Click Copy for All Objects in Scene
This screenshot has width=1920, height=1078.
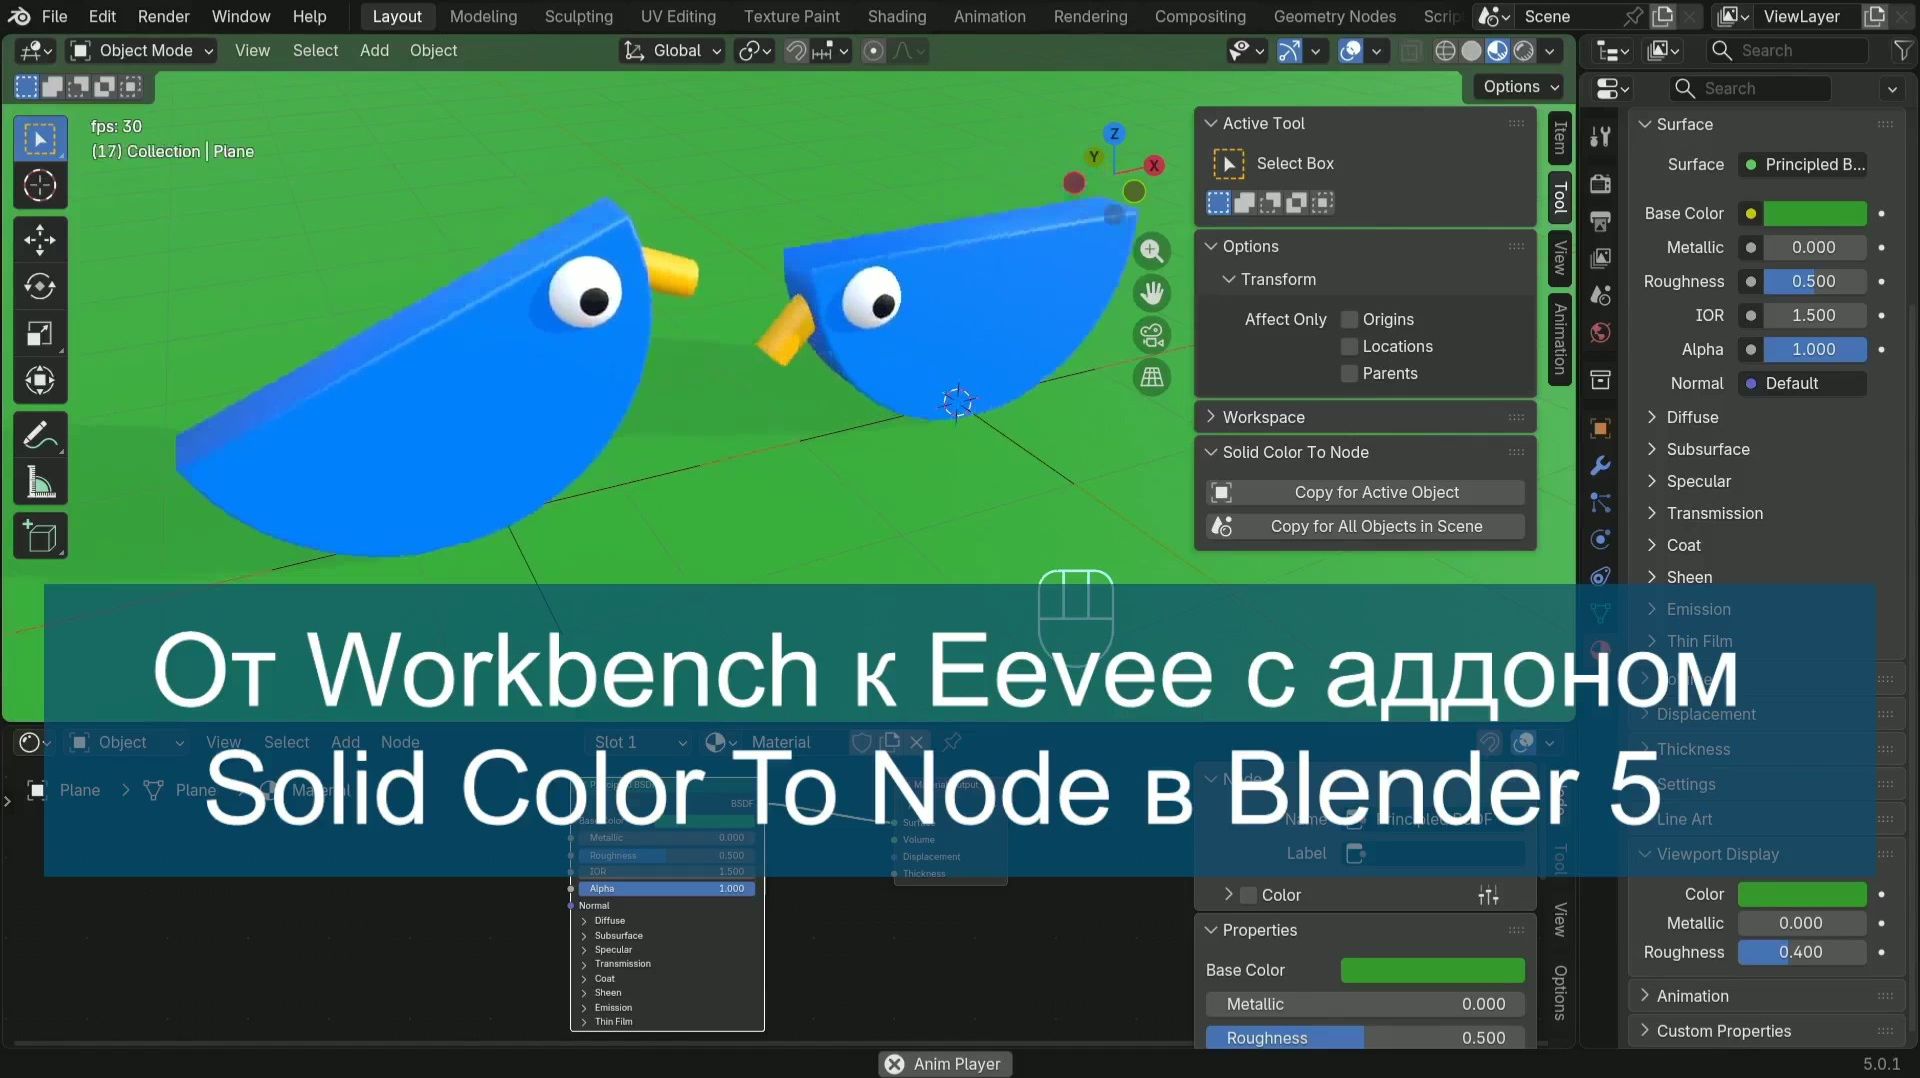point(1365,526)
